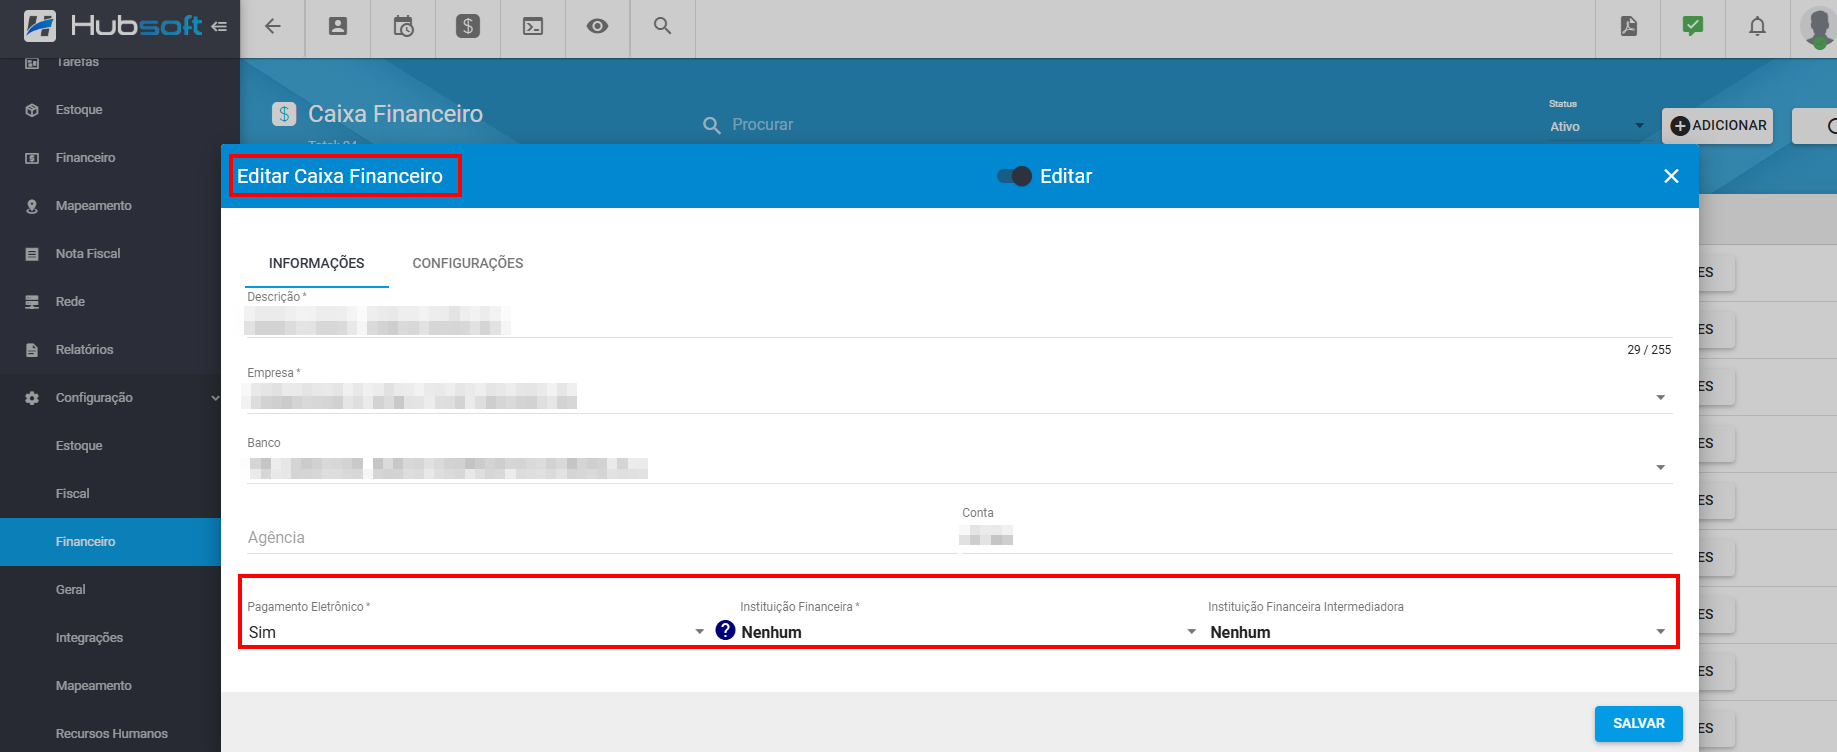This screenshot has height=752, width=1837.
Task: Select Integrações under Configuração
Action: [x=89, y=638]
